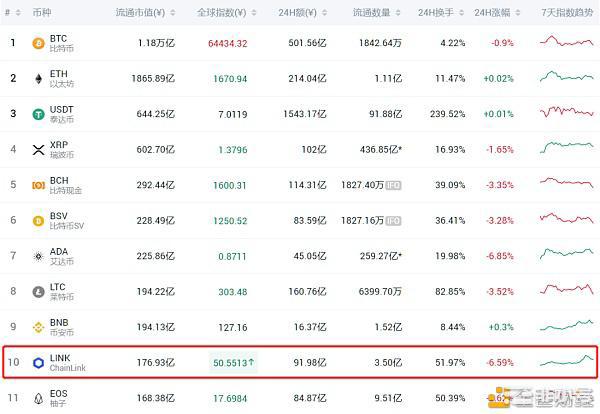Click the ADA Cardano logo icon
The width and height of the screenshot is (600, 414).
(38, 256)
